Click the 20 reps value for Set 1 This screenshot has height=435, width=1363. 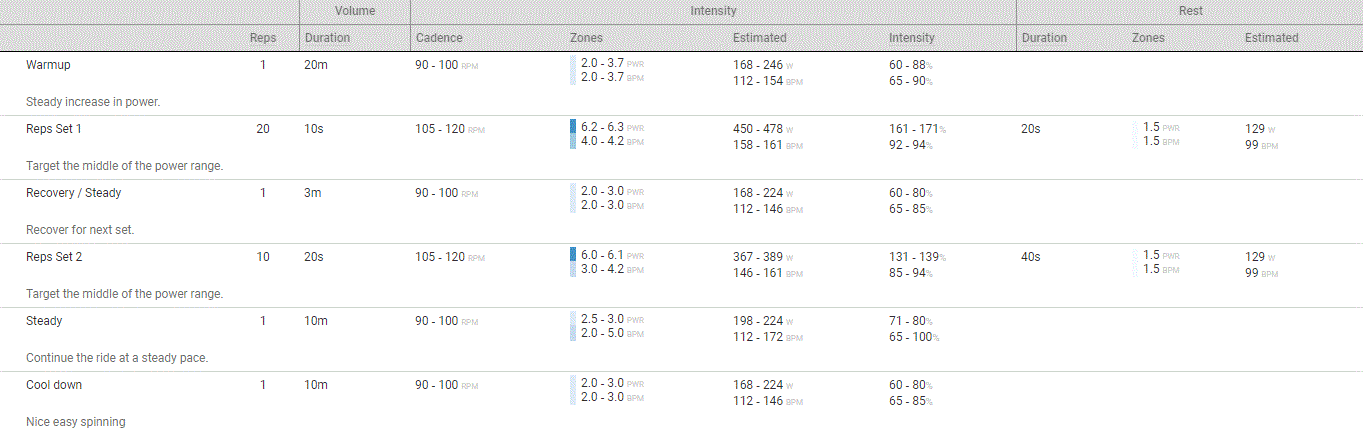coord(263,129)
